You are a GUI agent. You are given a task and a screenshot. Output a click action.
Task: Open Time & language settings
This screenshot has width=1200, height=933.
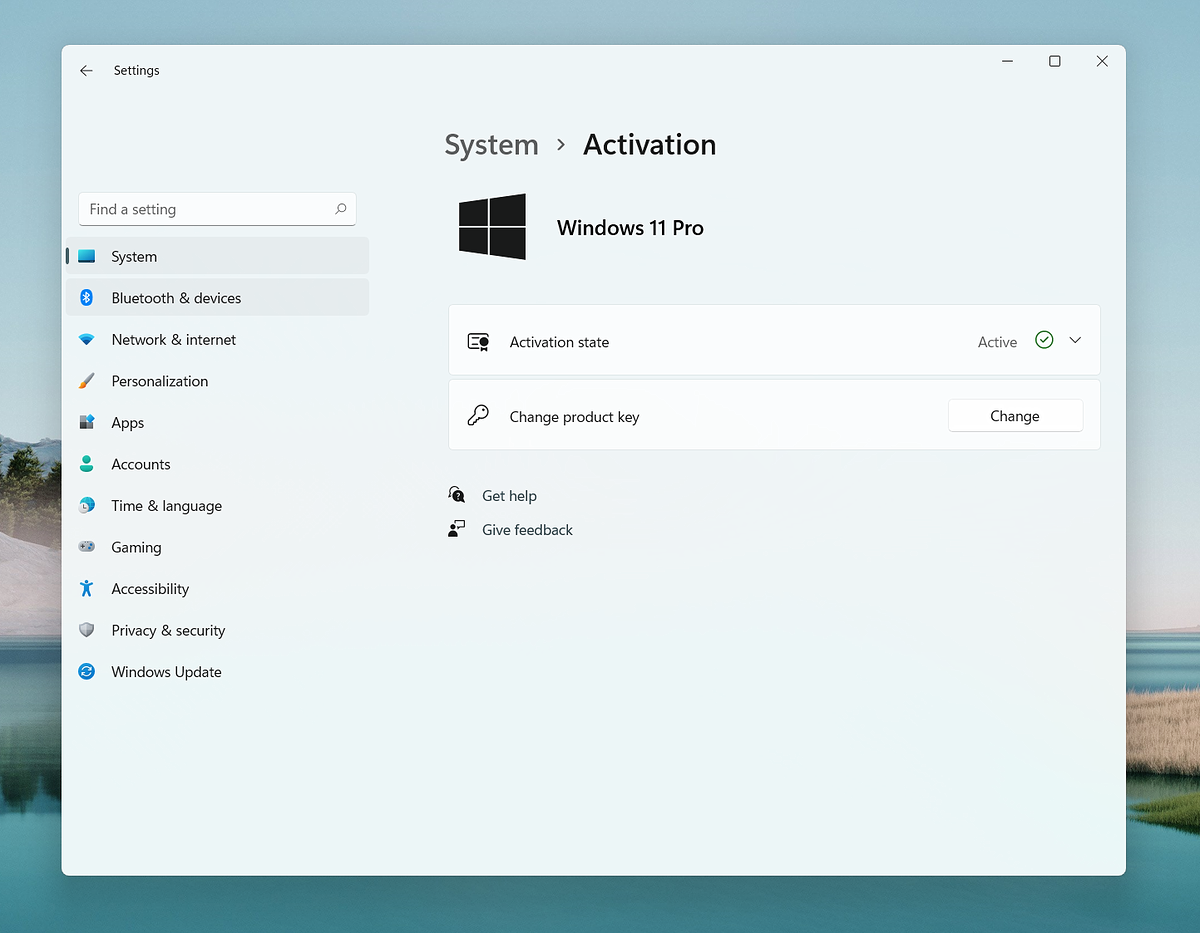pos(217,506)
